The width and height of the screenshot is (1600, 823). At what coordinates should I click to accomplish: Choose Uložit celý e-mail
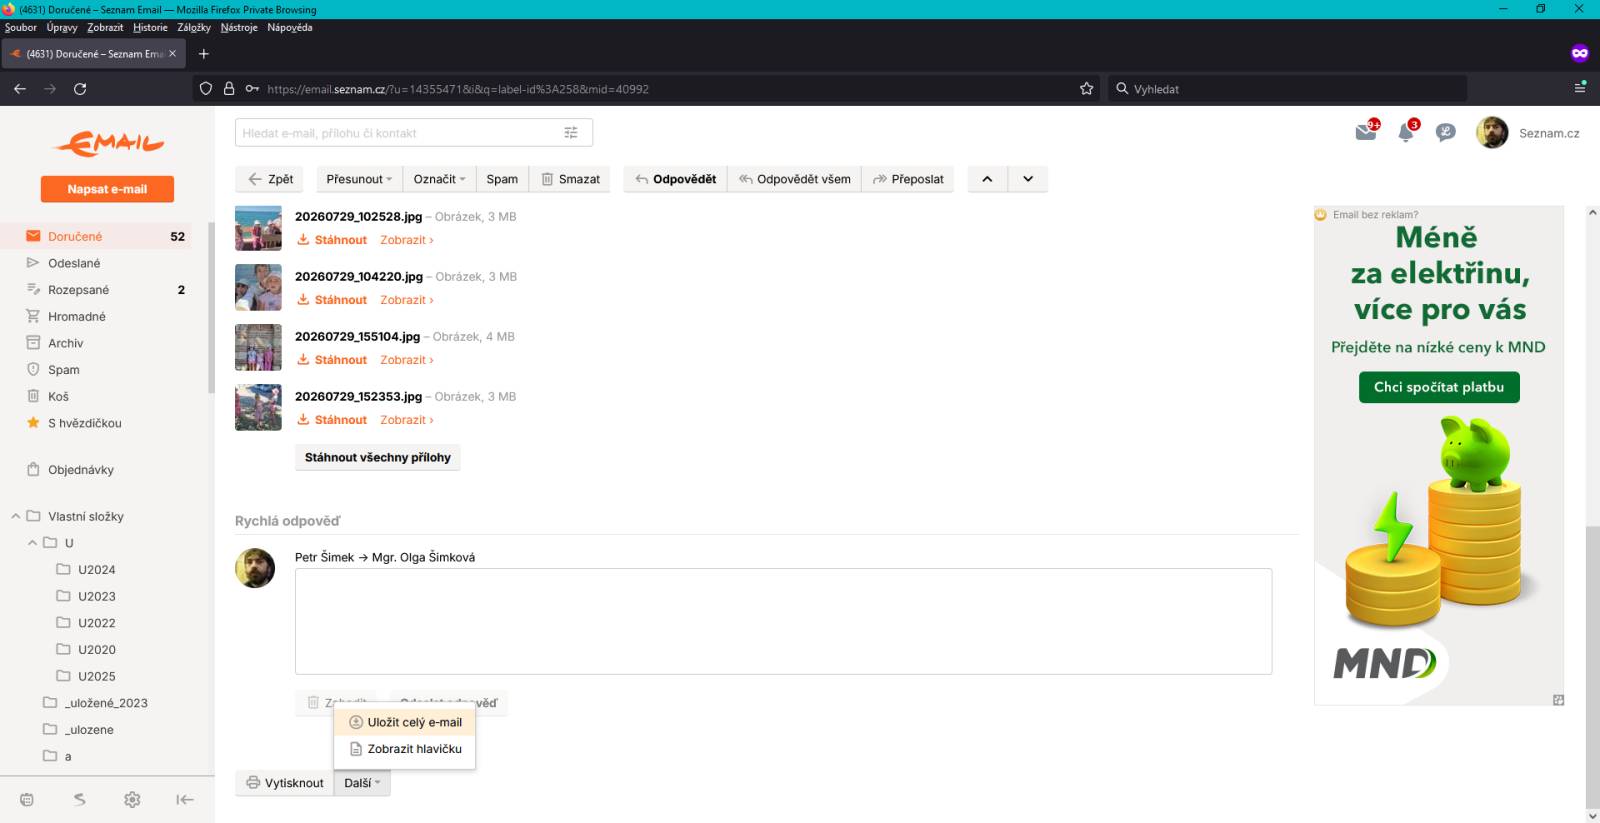tap(405, 722)
